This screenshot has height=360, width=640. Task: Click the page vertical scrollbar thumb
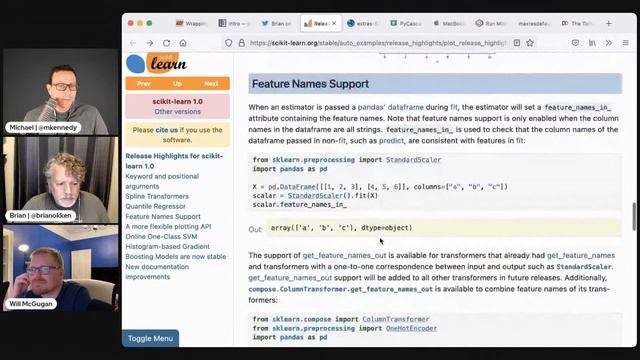634,216
